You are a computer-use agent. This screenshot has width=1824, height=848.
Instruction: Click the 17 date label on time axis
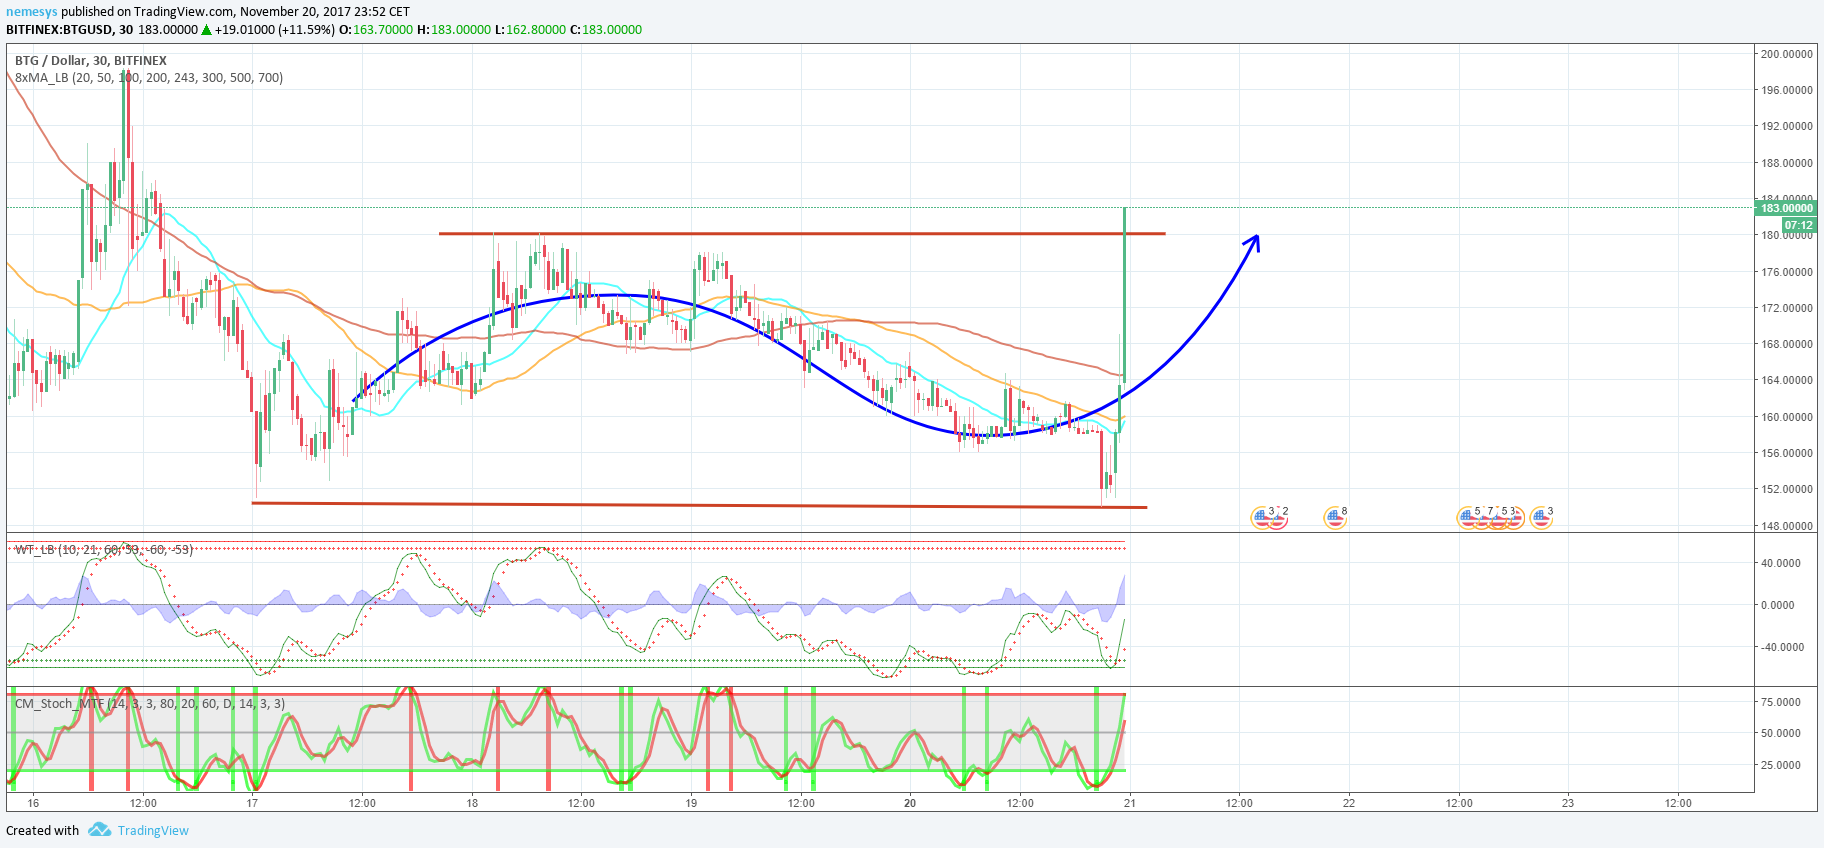pyautogui.click(x=252, y=802)
